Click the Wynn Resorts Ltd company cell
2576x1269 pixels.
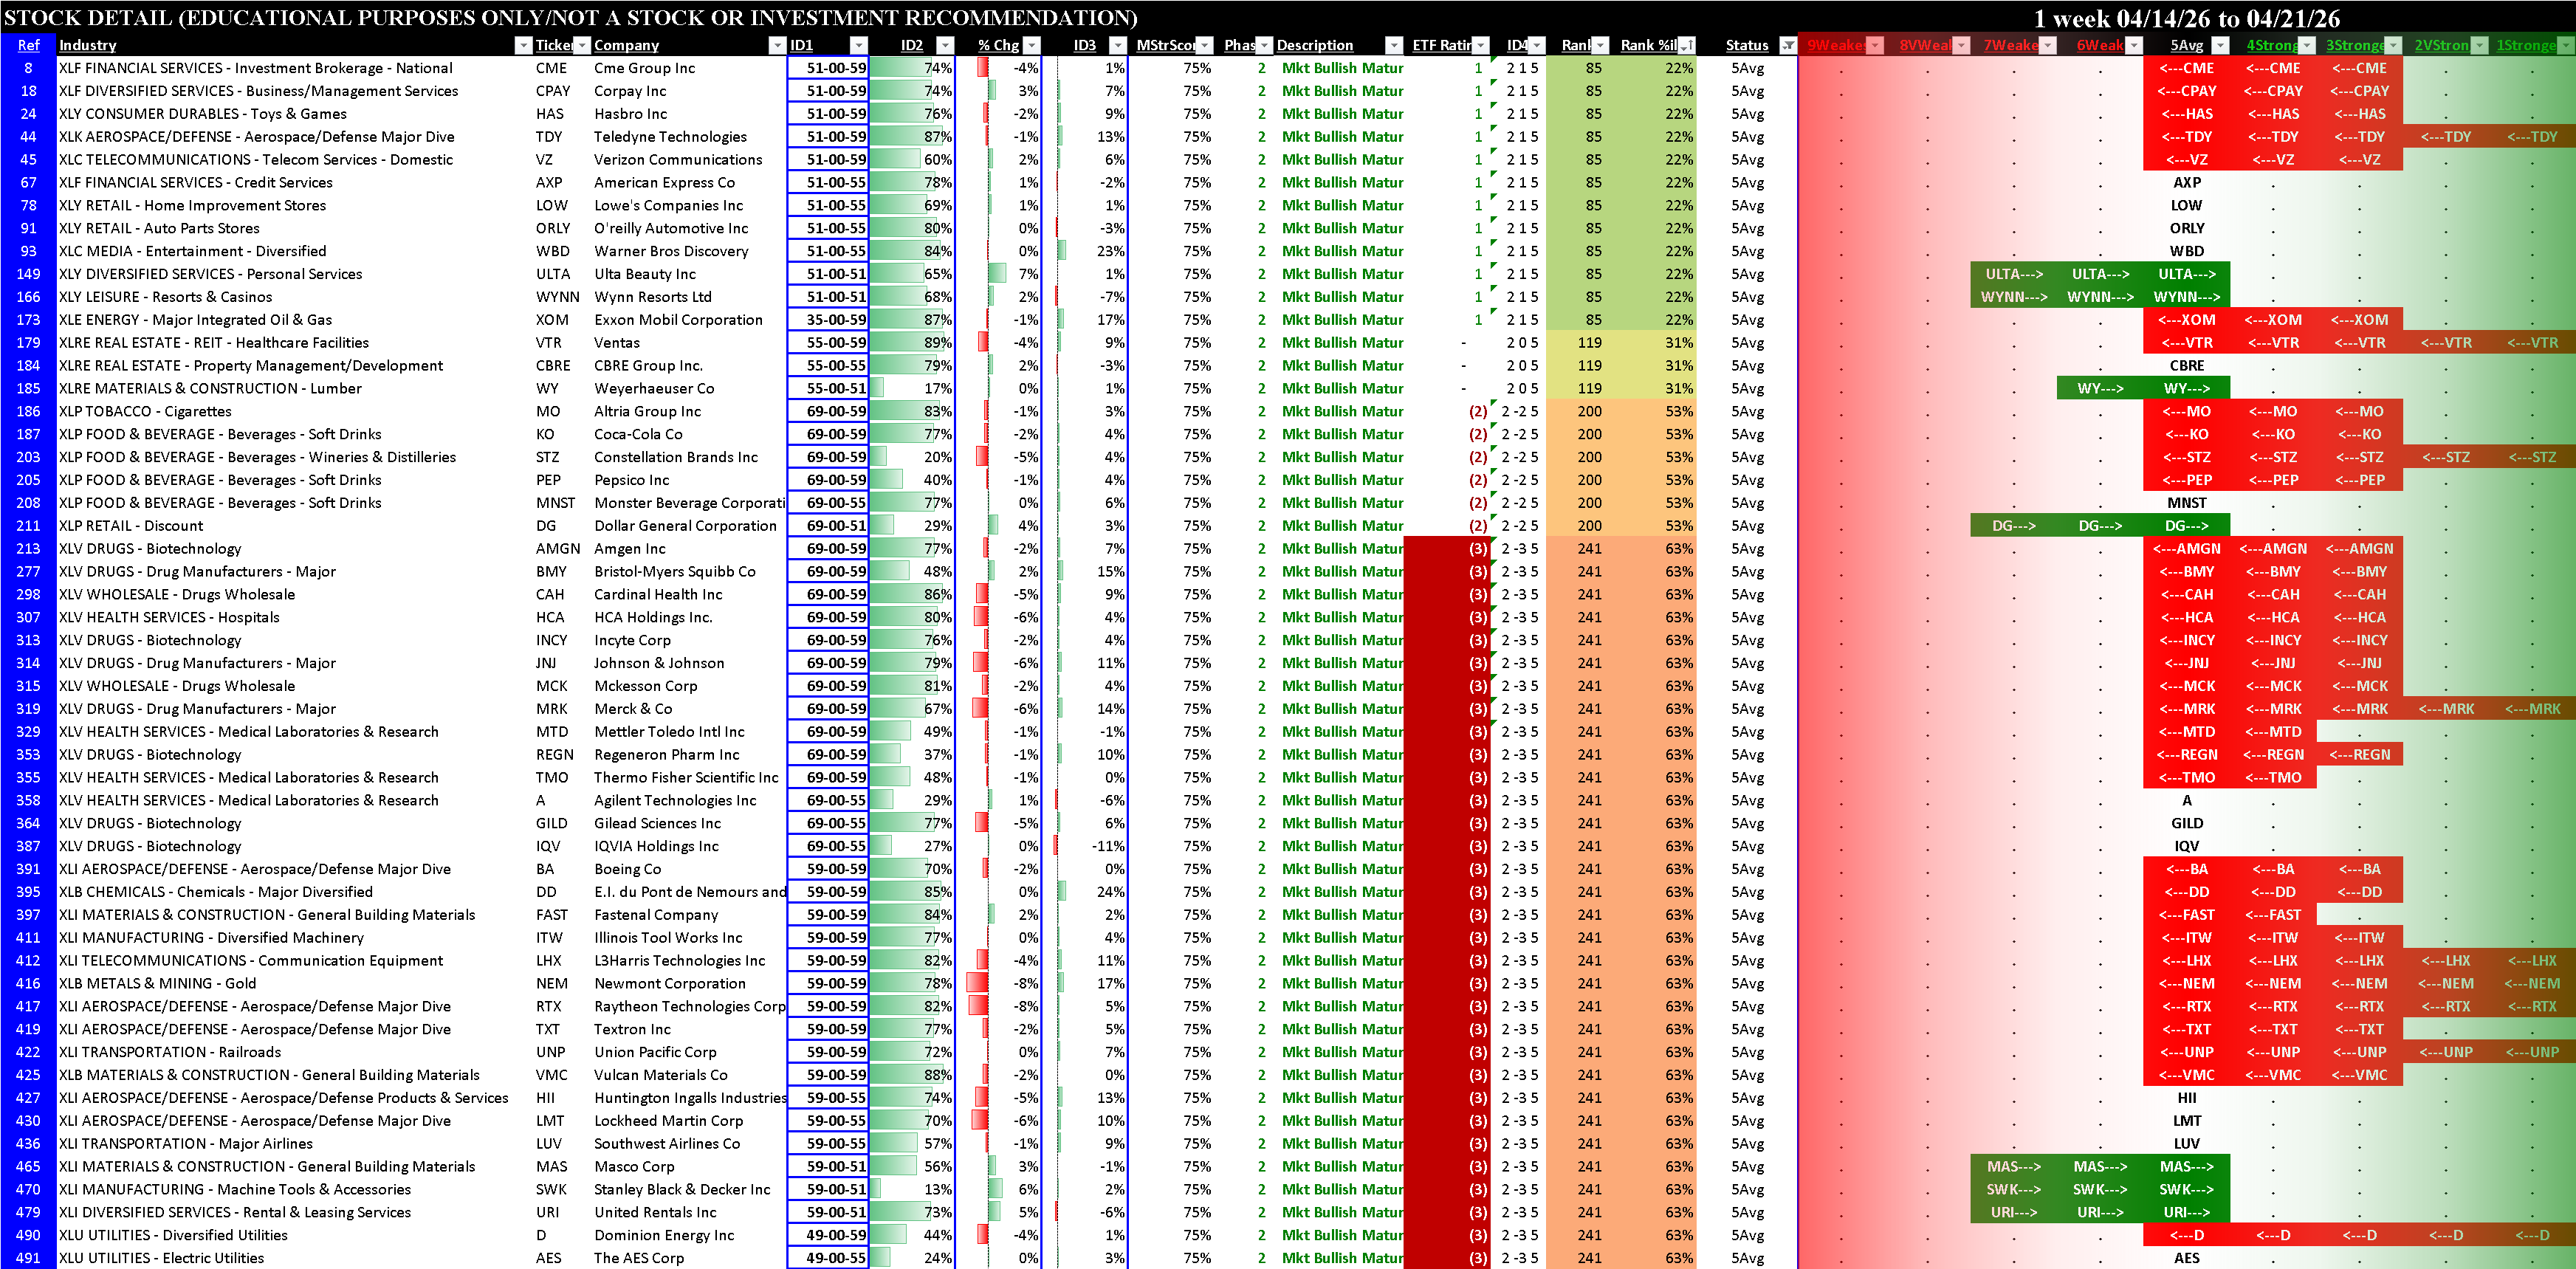click(652, 297)
